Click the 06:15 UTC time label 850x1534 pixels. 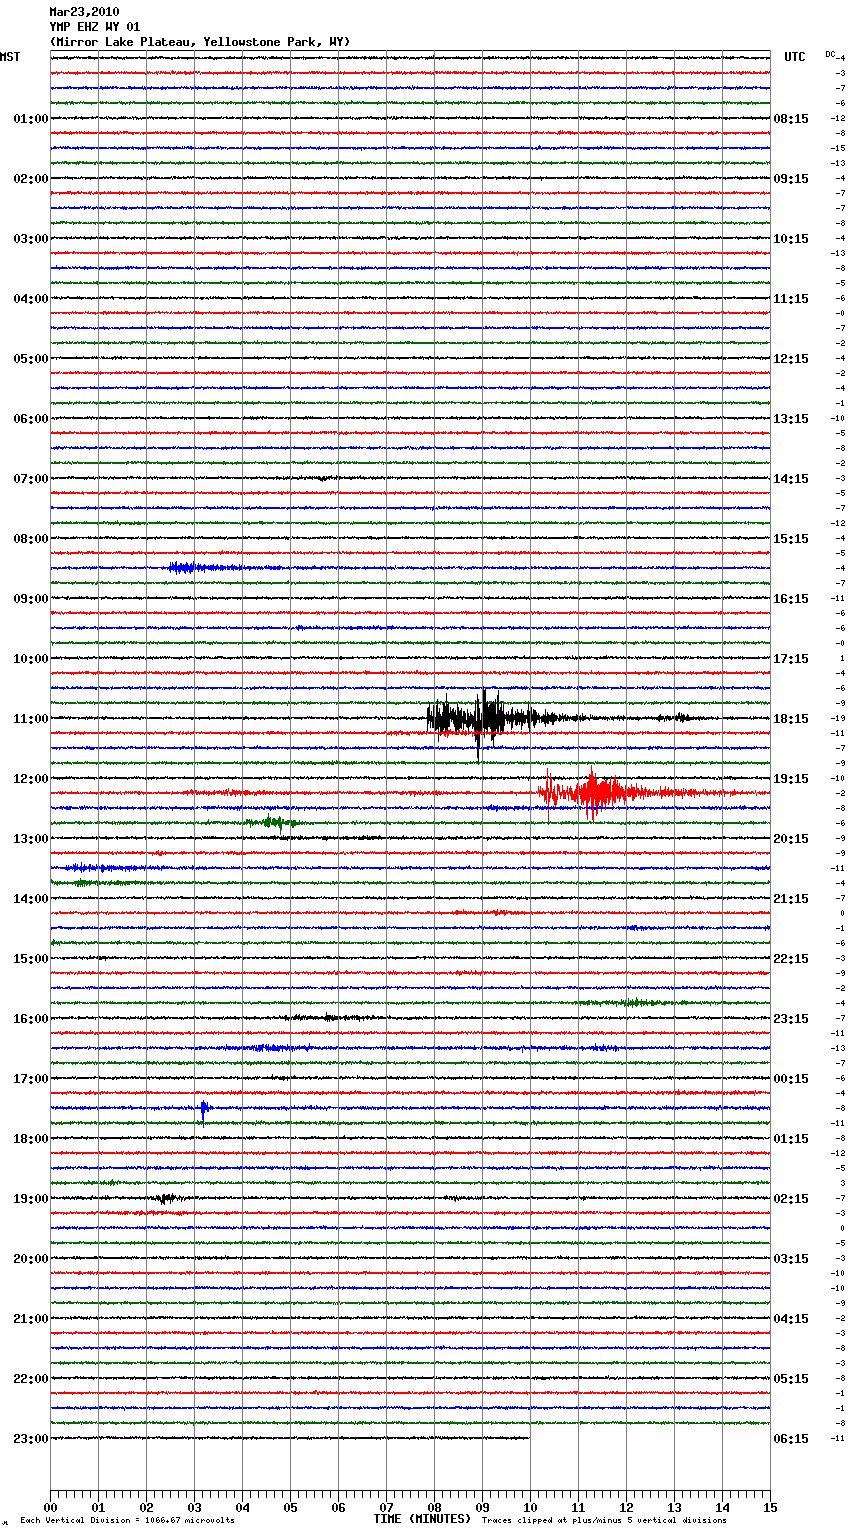[x=791, y=1439]
